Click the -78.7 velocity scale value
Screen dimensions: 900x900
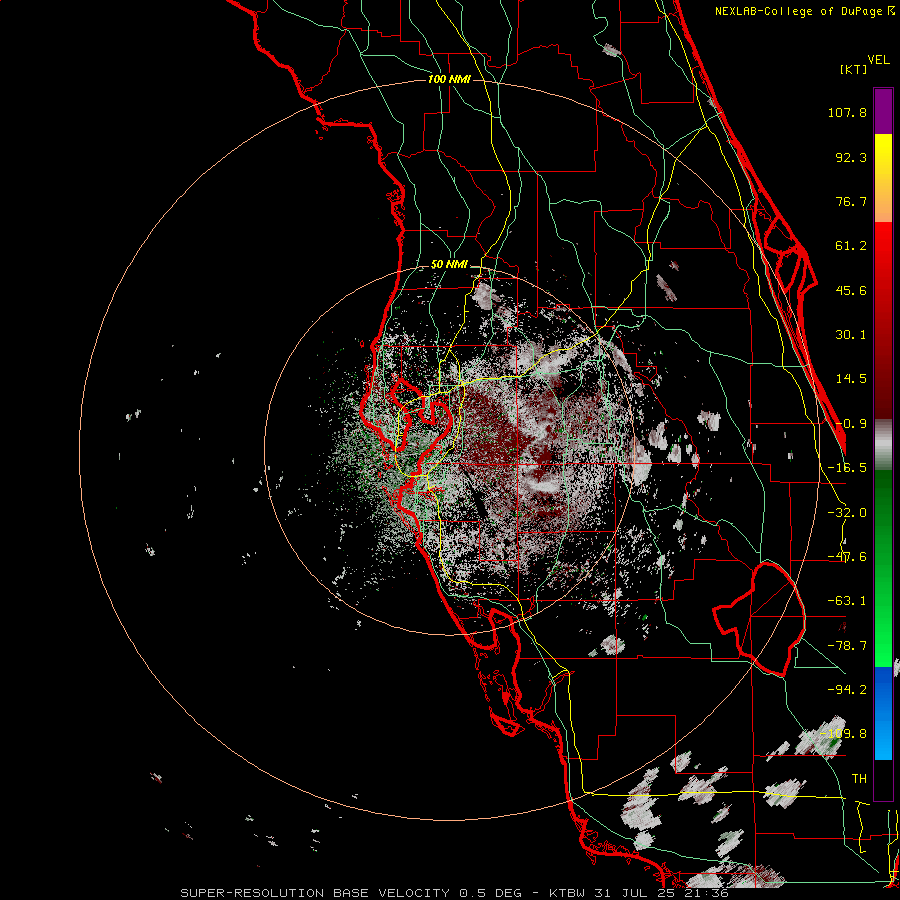coord(847,646)
